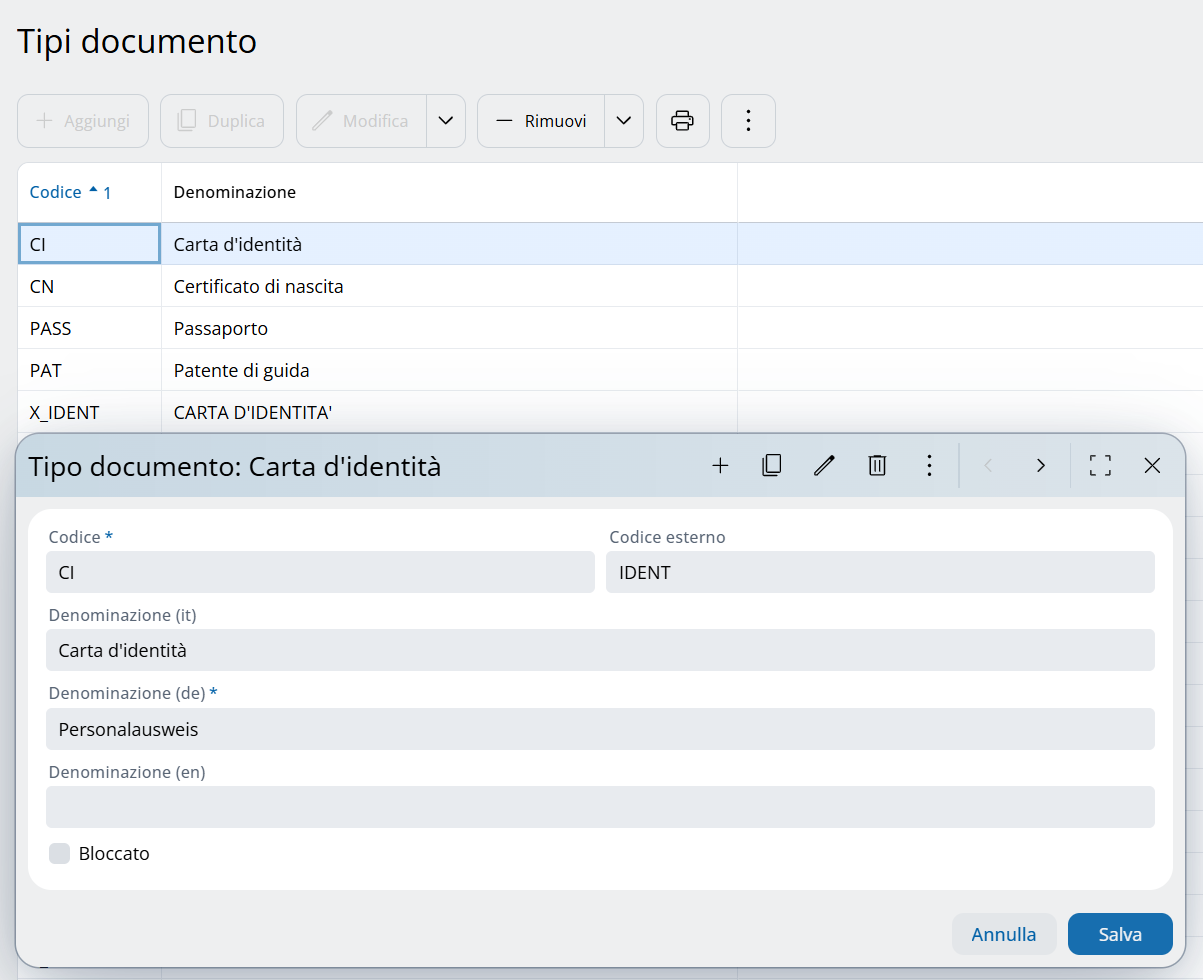
Task: Tick the Bloccato checkbox
Action: (x=60, y=853)
